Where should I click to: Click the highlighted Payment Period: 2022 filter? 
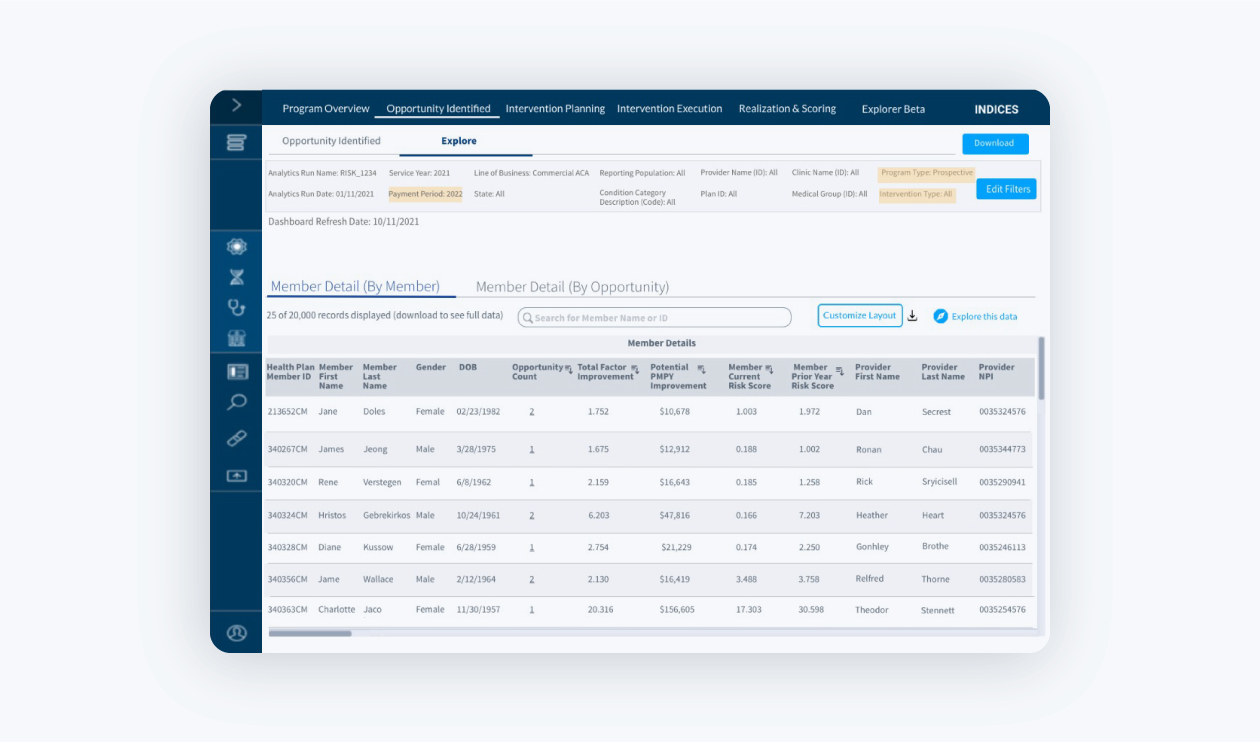point(425,194)
